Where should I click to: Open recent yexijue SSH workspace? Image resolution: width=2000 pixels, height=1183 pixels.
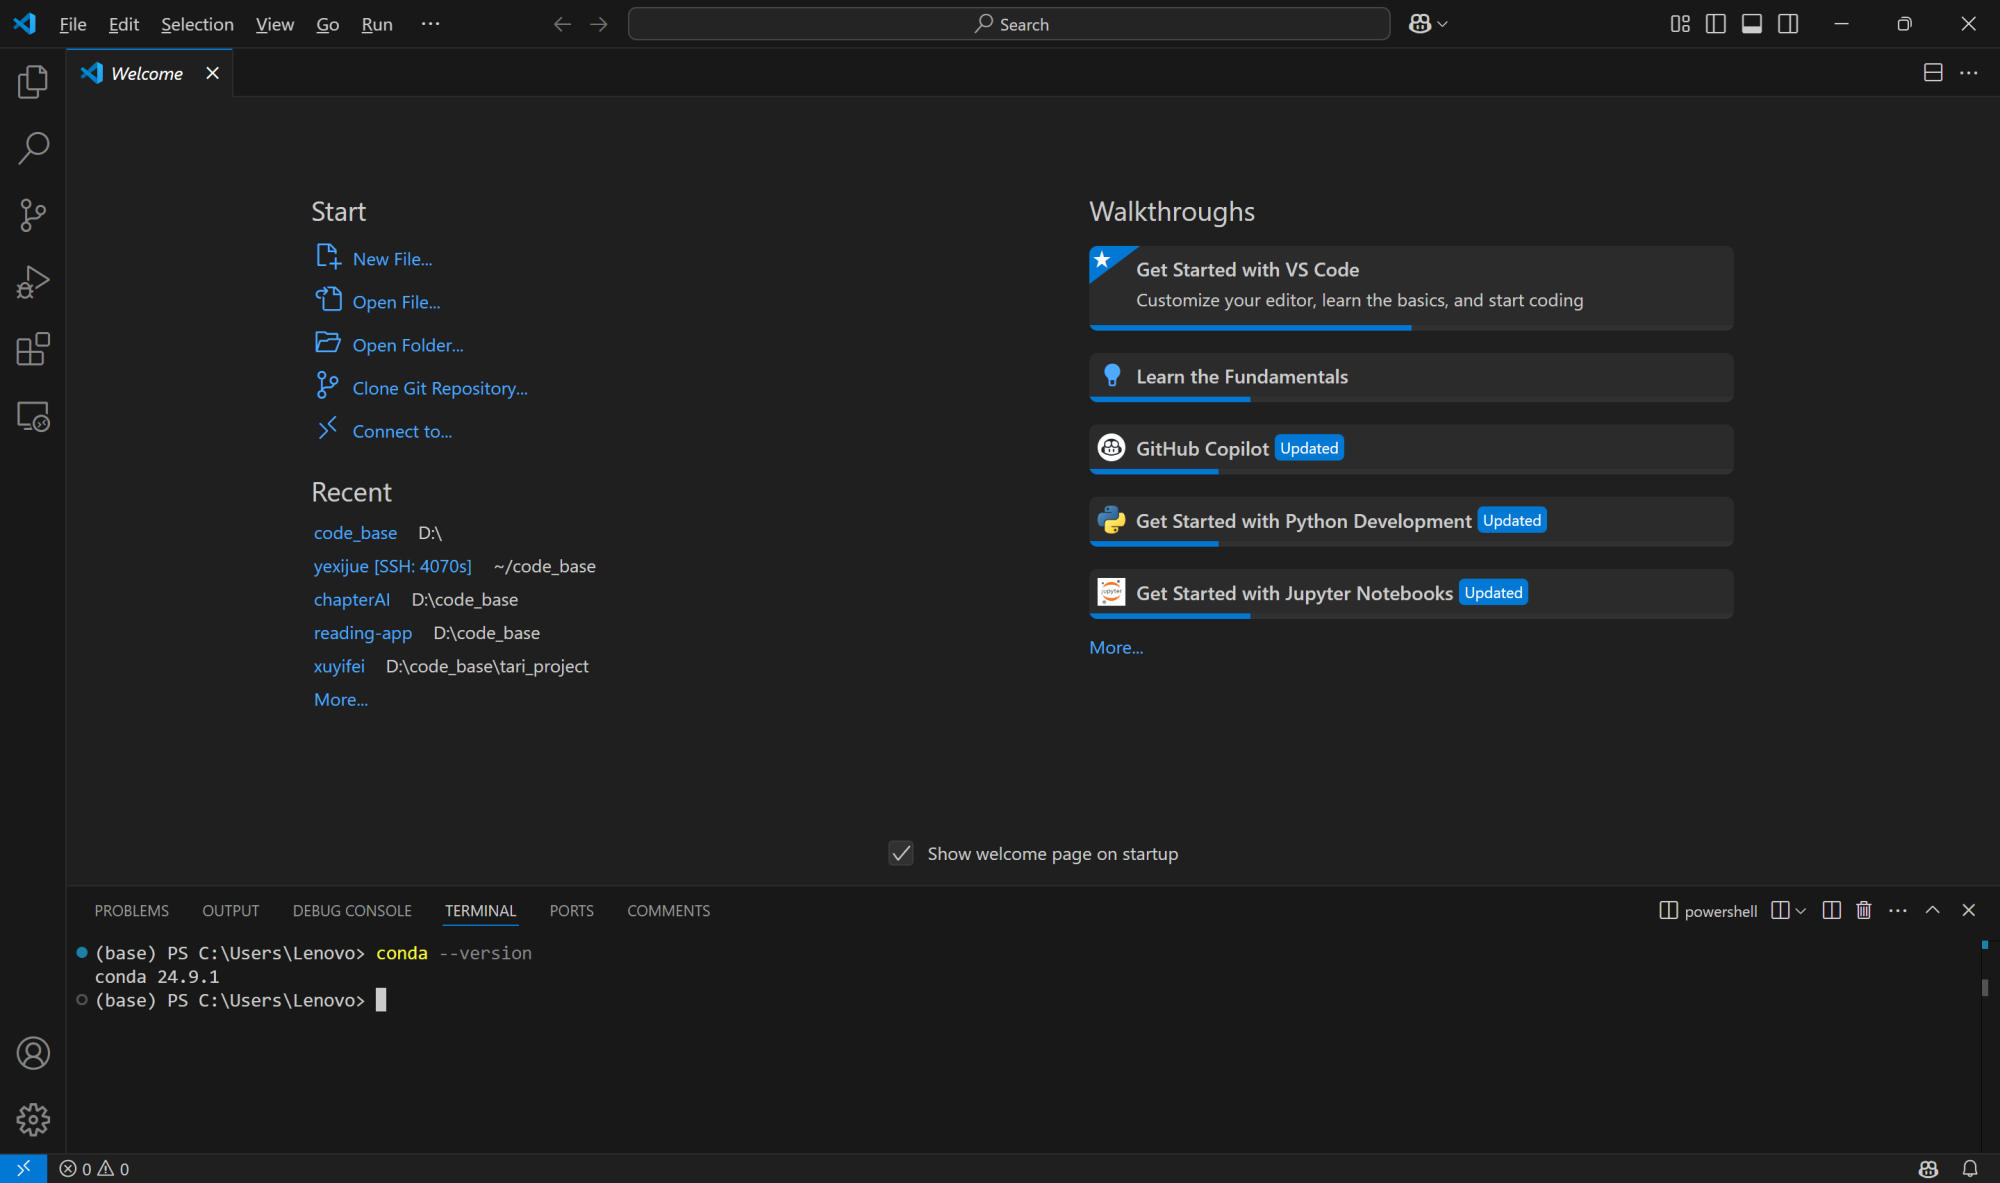click(392, 566)
